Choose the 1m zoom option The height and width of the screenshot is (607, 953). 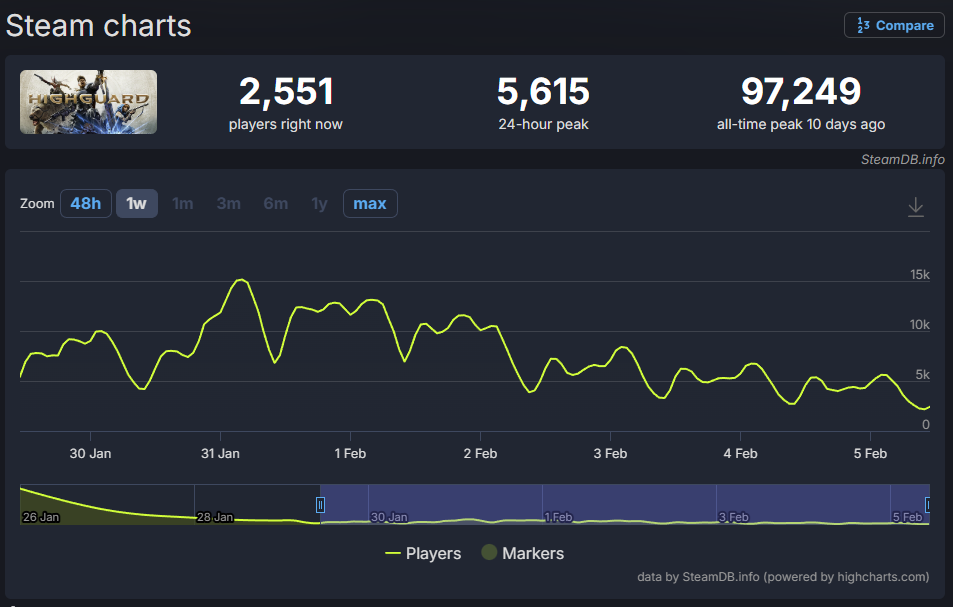point(182,204)
